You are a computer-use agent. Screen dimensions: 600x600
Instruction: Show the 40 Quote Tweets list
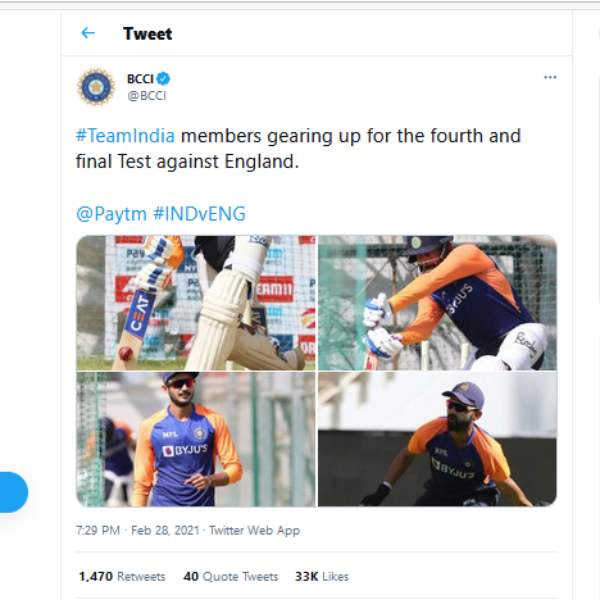pos(231,576)
